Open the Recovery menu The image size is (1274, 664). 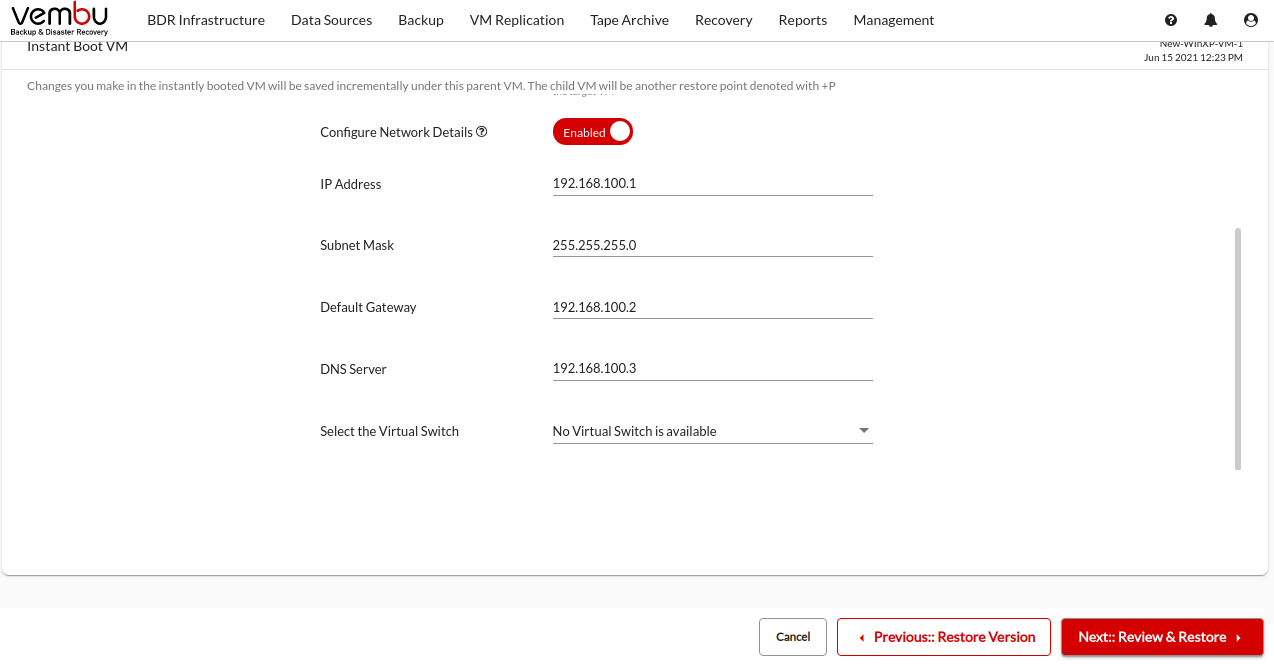coord(724,20)
